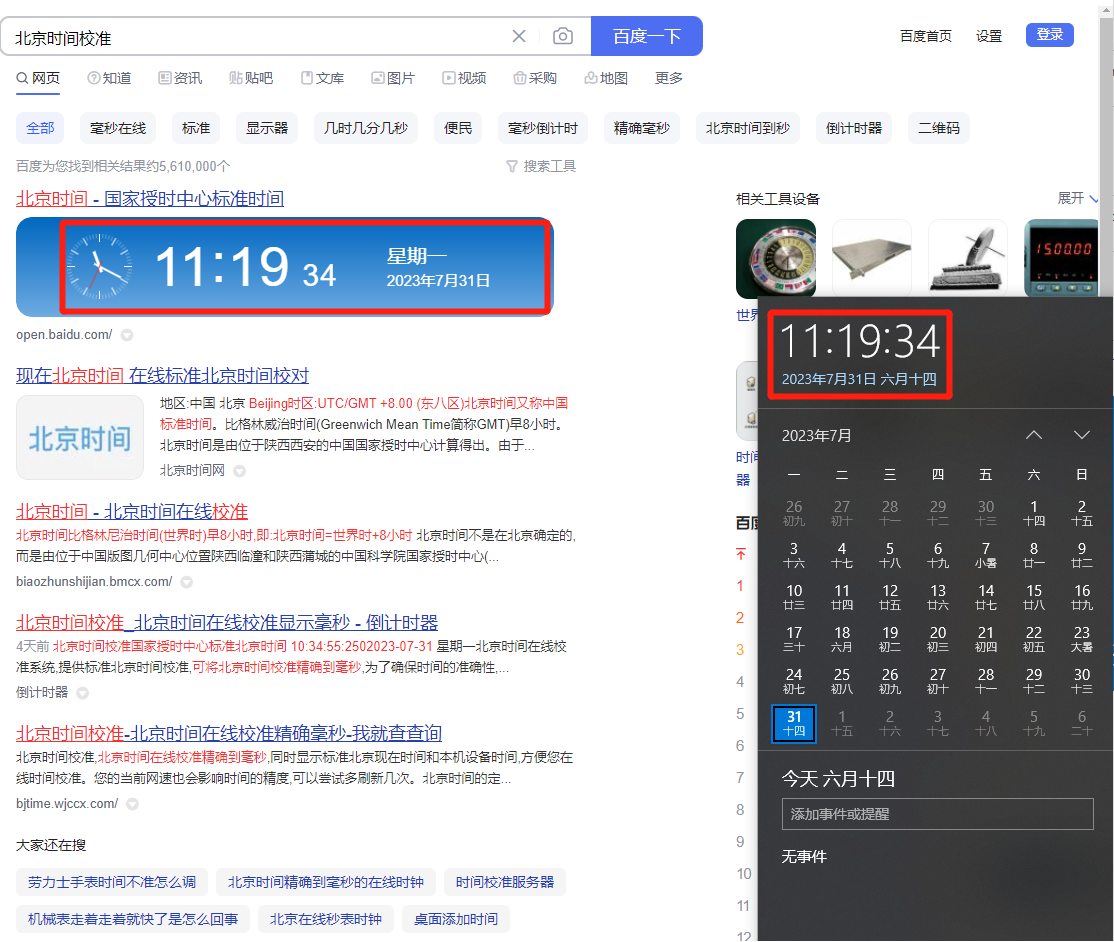Viewport: 1114px width, 942px height.
Task: Clear search text with the X icon
Action: click(519, 37)
